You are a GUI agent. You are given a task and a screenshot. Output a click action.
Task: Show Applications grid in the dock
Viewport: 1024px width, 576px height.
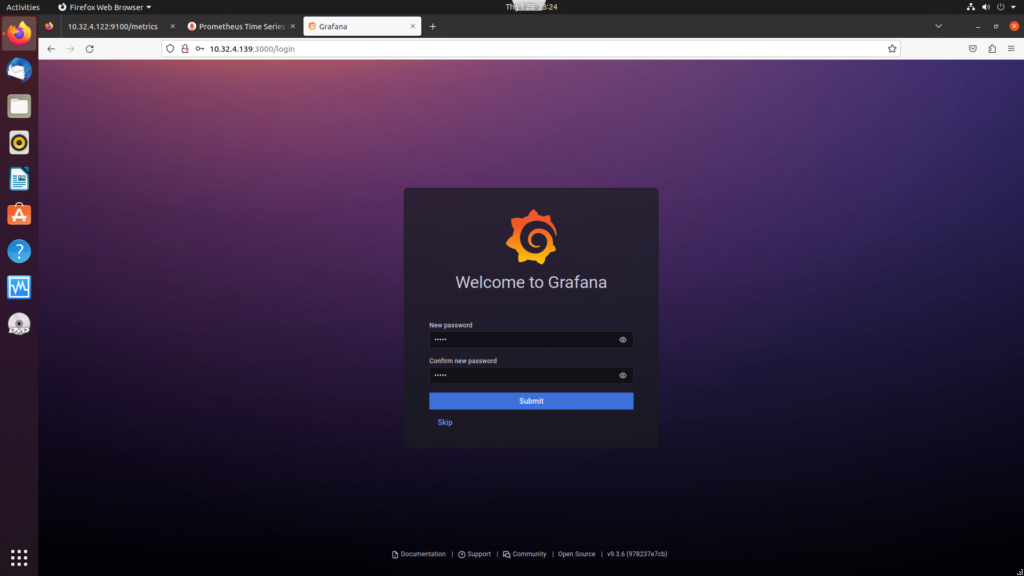pos(19,557)
